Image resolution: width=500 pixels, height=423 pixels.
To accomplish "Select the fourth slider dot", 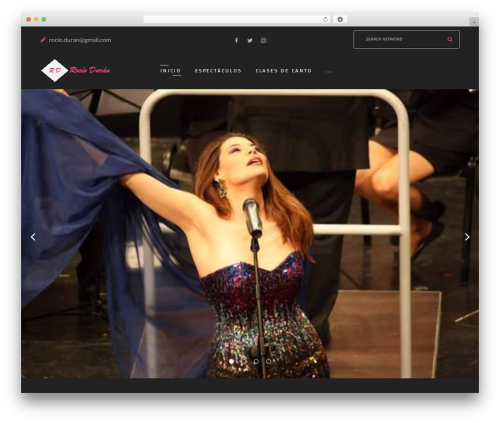I will [x=268, y=361].
